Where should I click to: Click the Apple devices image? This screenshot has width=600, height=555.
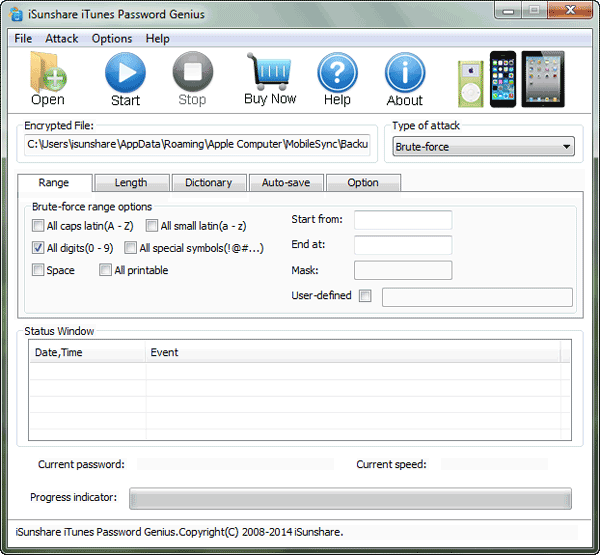point(511,79)
